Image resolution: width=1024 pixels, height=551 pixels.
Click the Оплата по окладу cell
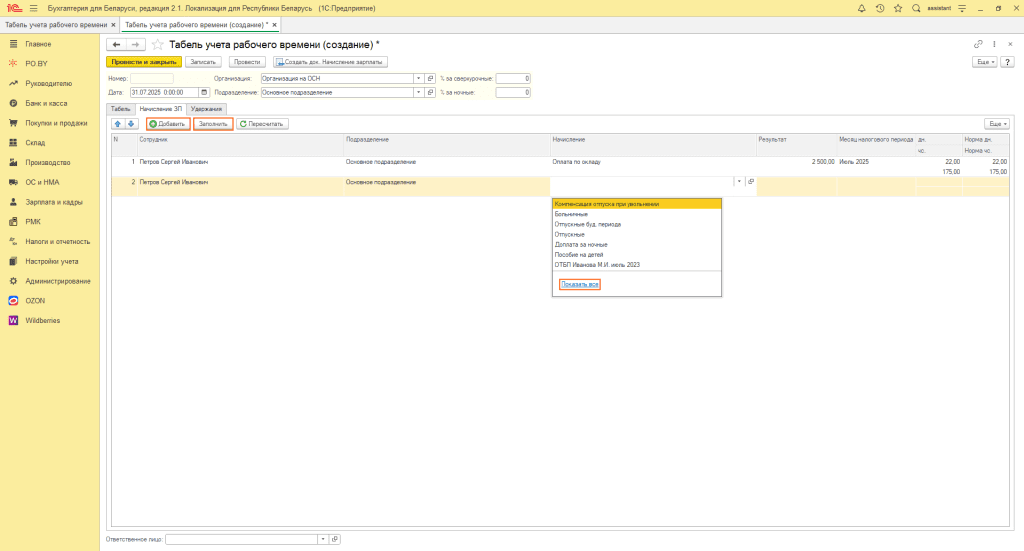click(x=653, y=162)
